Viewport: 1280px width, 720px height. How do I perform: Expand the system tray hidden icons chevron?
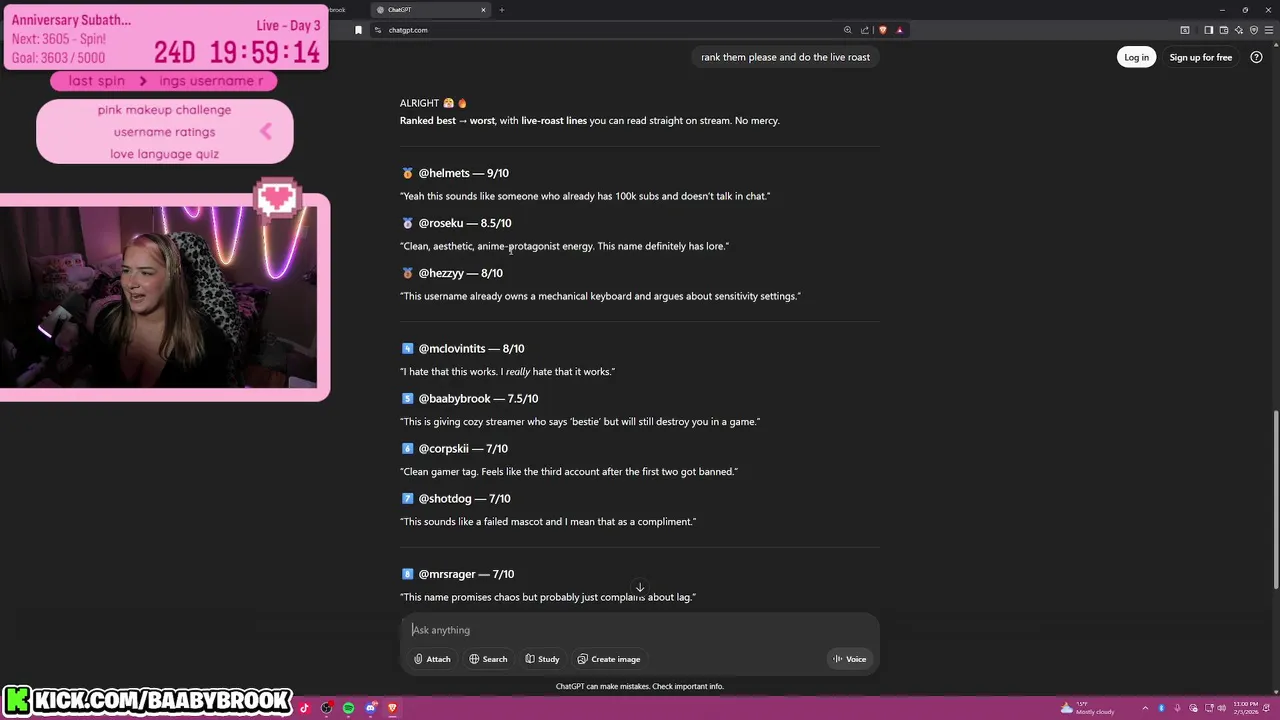point(1145,708)
